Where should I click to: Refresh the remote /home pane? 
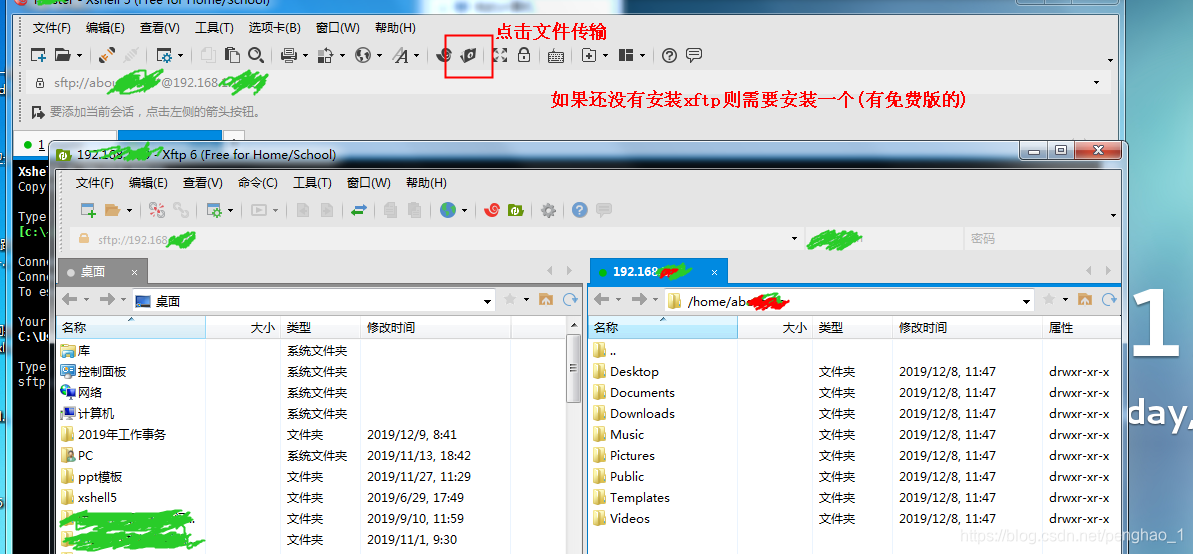pyautogui.click(x=1109, y=300)
